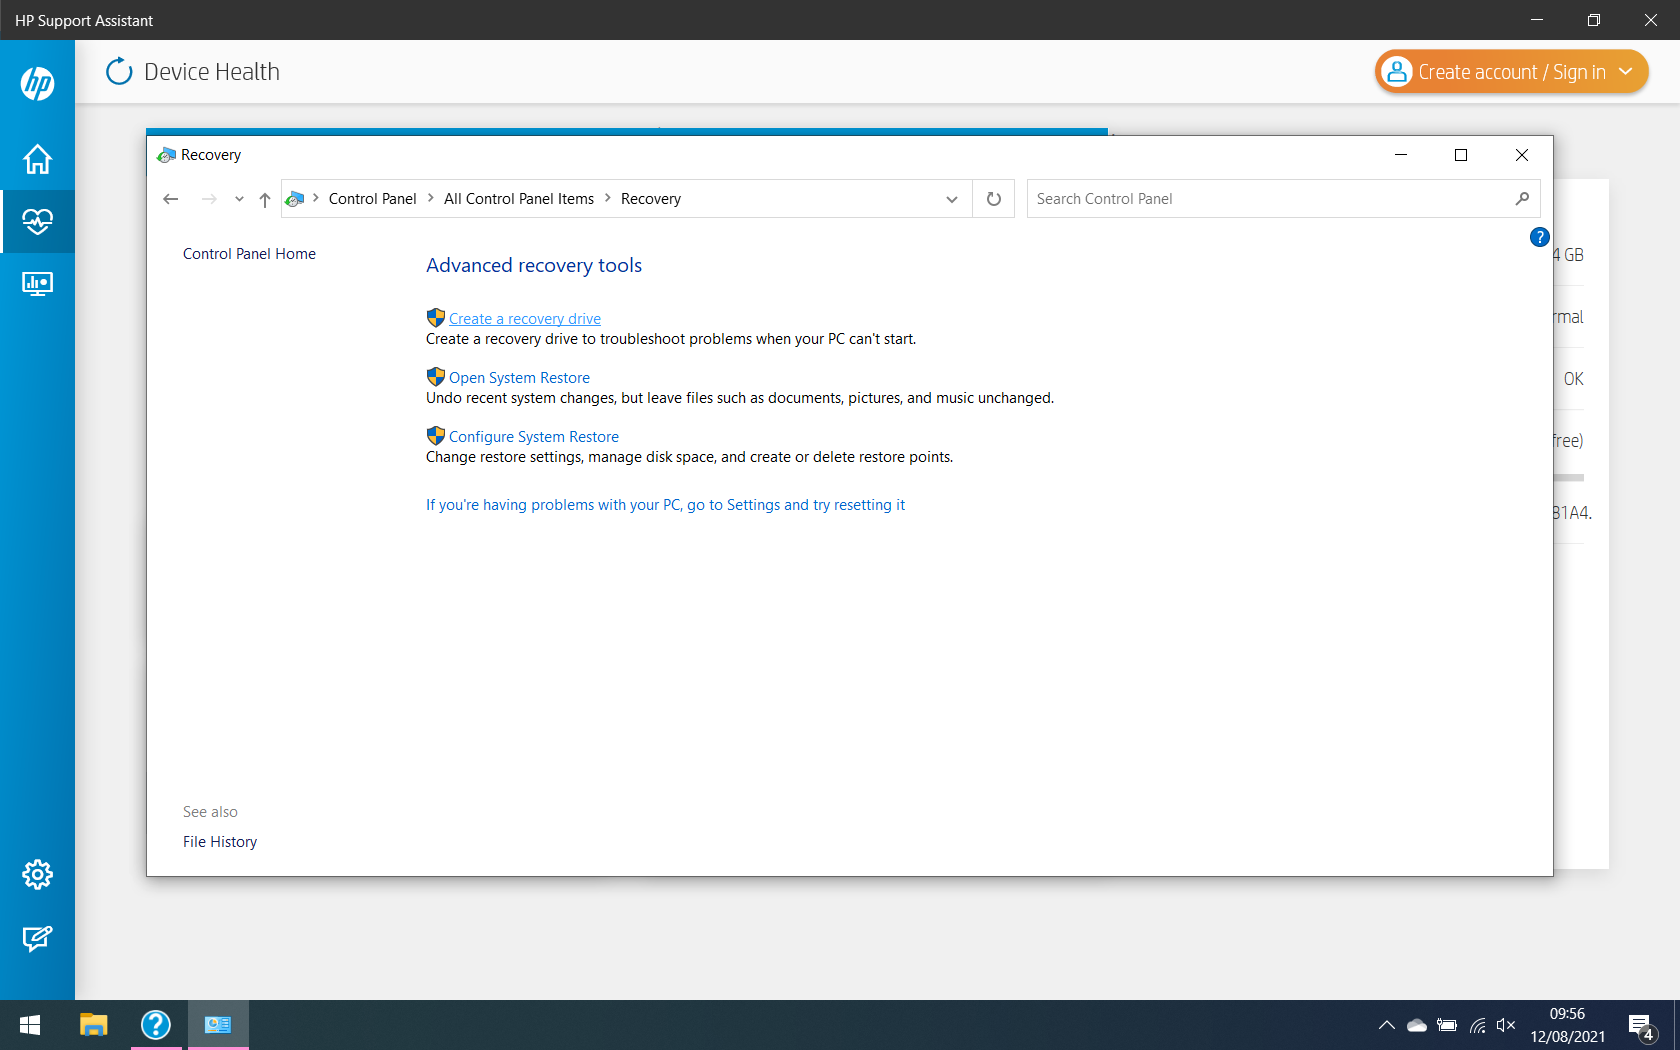Open the diagnostics monitor icon in sidebar

[x=37, y=284]
